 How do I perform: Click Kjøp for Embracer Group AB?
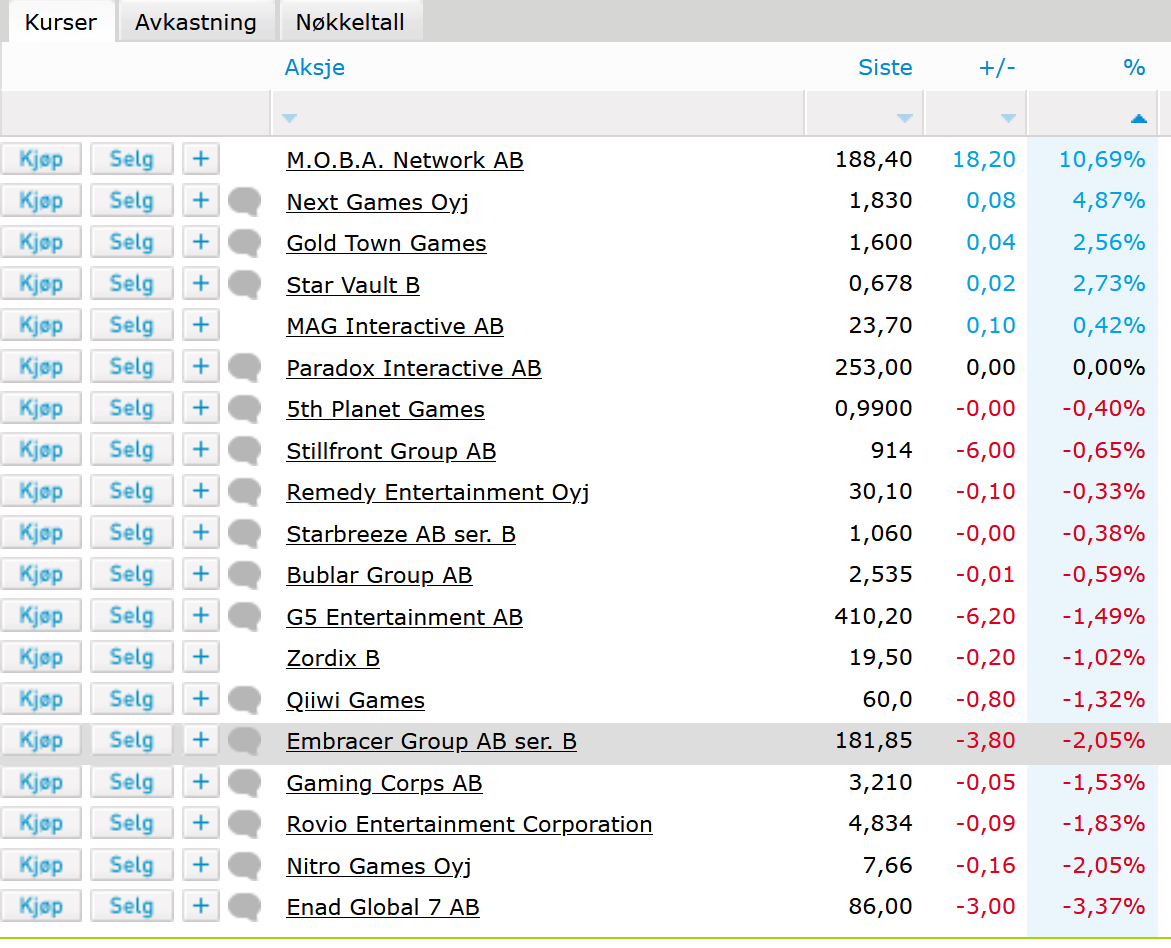41,740
